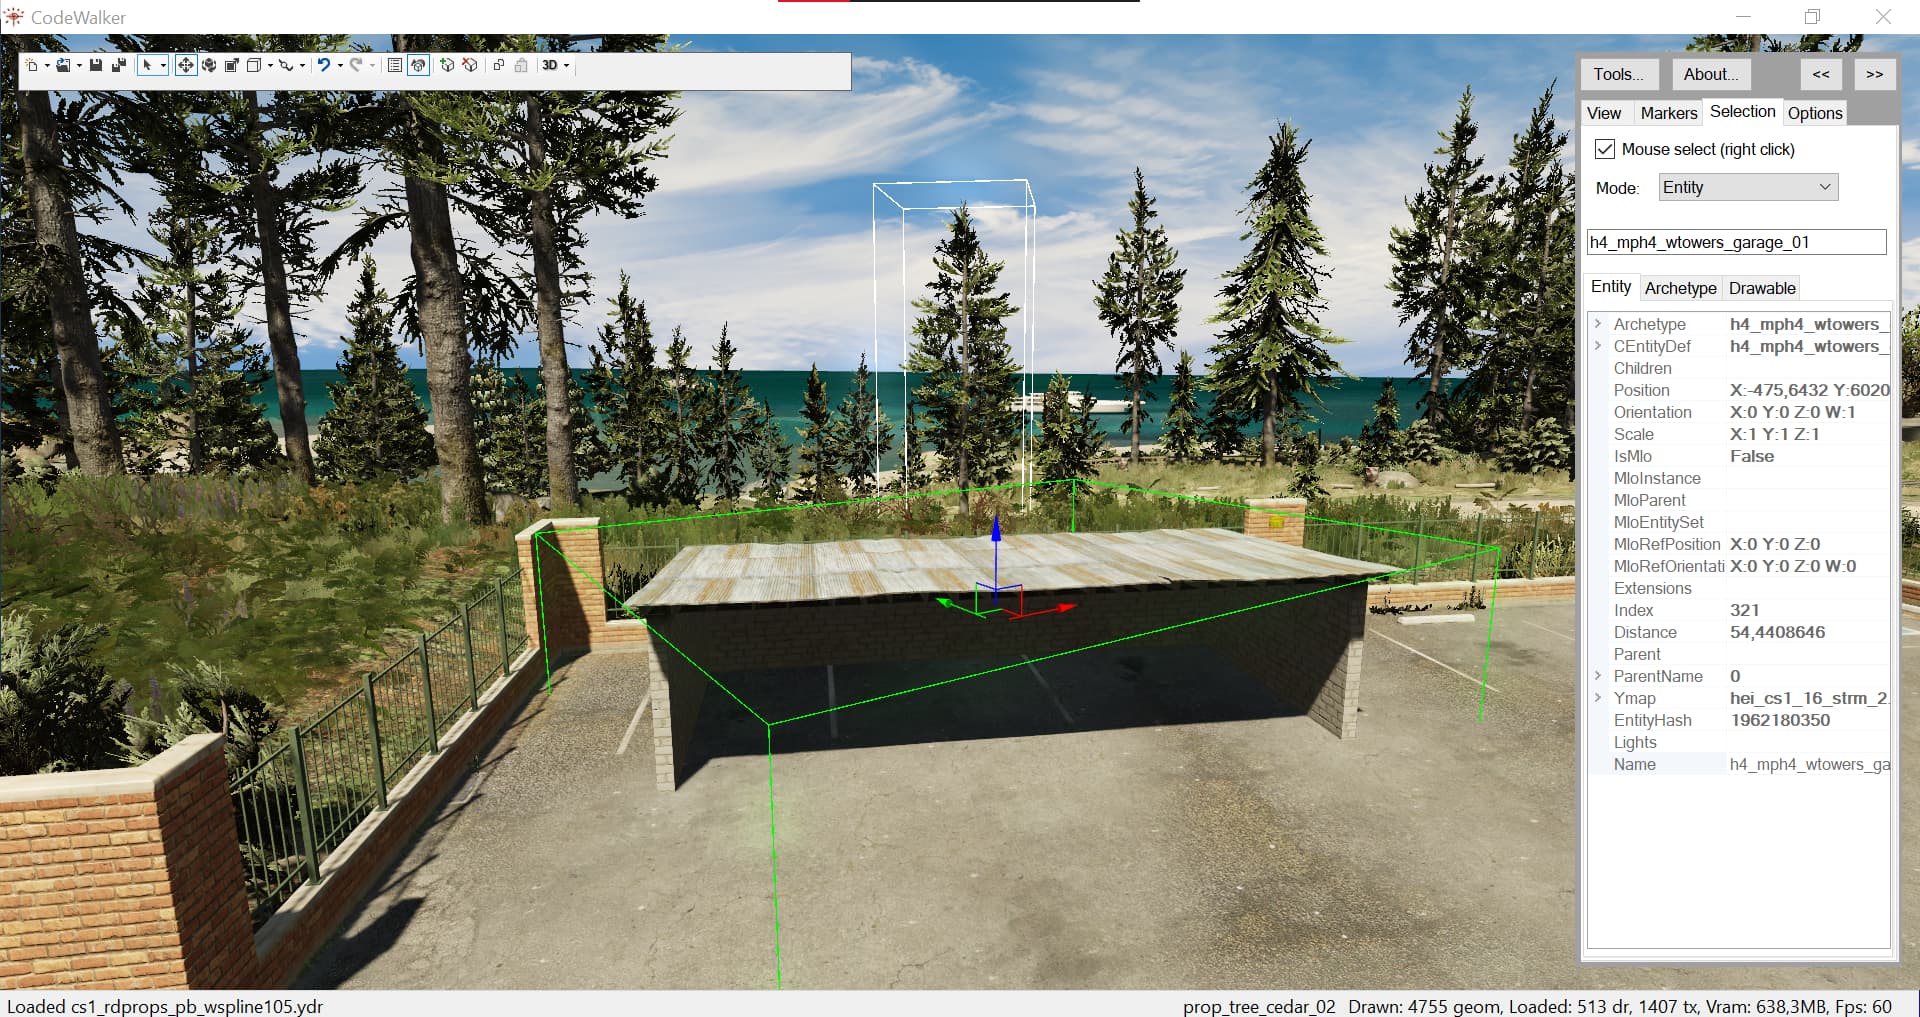This screenshot has width=1920, height=1017.
Task: Select the Entity sub-tab
Action: click(x=1611, y=287)
